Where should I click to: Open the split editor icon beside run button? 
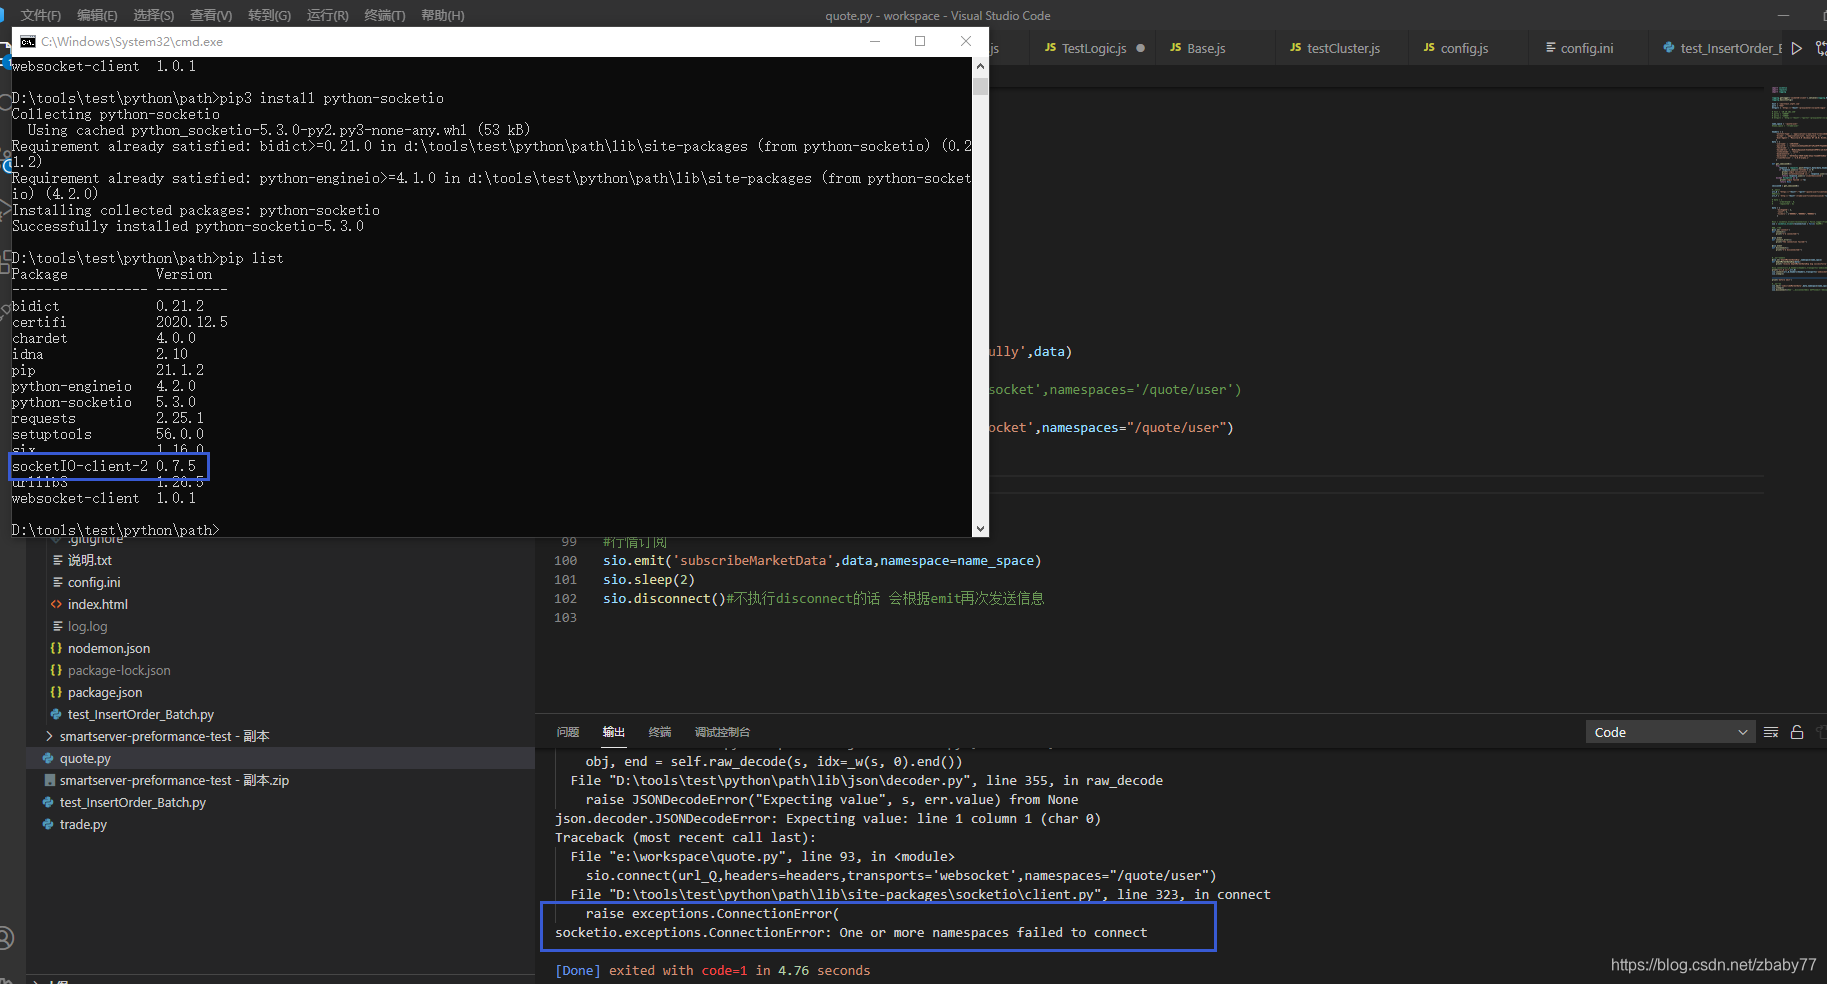tap(1821, 48)
